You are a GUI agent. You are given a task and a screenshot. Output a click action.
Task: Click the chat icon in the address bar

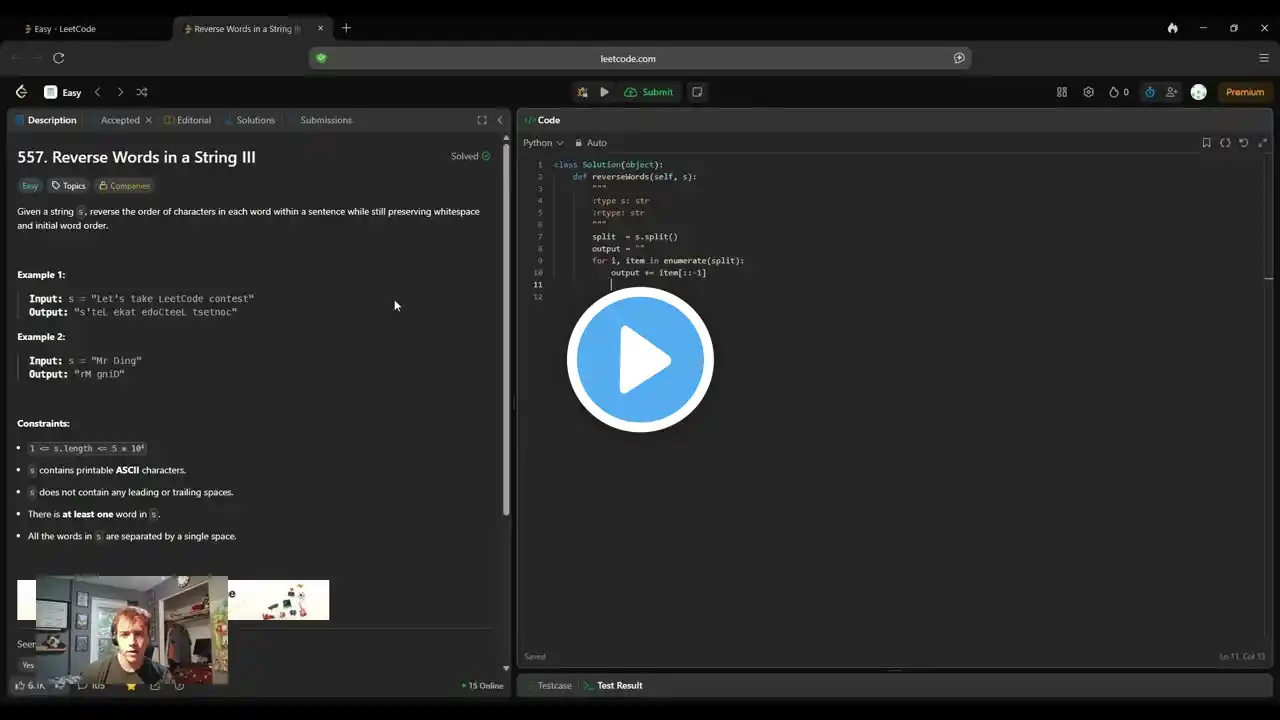(x=959, y=58)
